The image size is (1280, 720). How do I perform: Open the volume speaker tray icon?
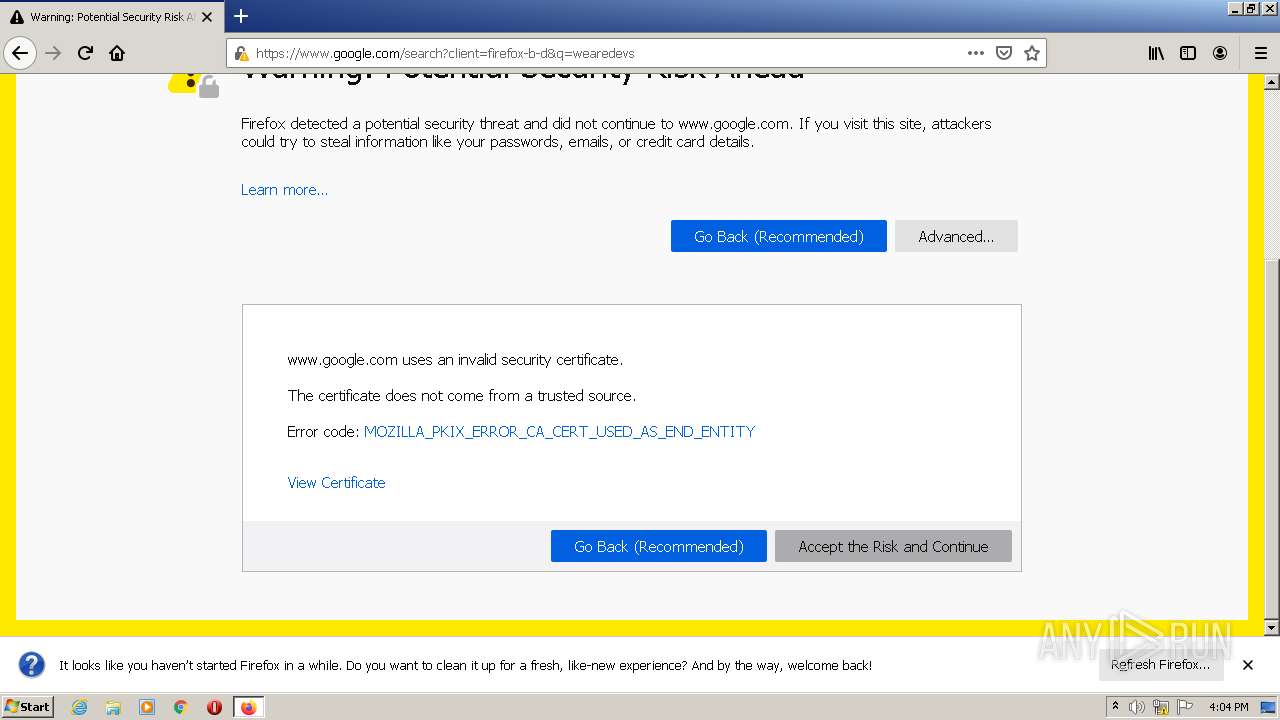1137,707
